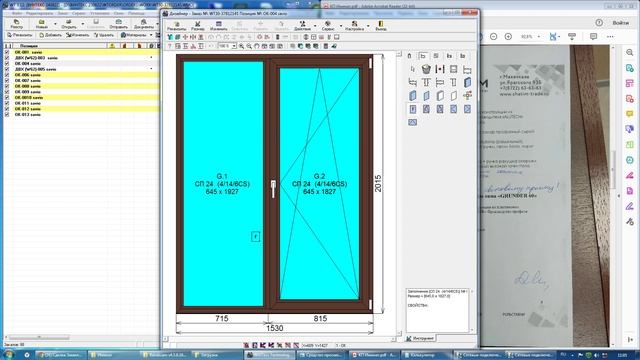Image resolution: width=640 pixels, height=360 pixels.
Task: Toggle checkbox for ОК-004 savio row
Action: click(7, 64)
